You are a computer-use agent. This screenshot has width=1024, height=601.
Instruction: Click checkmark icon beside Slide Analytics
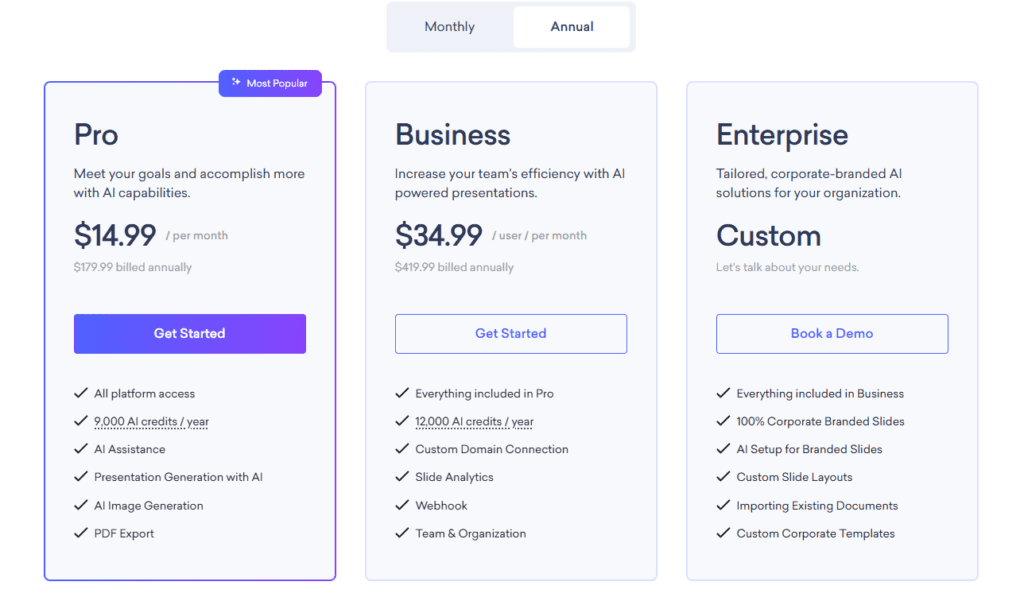[402, 478]
